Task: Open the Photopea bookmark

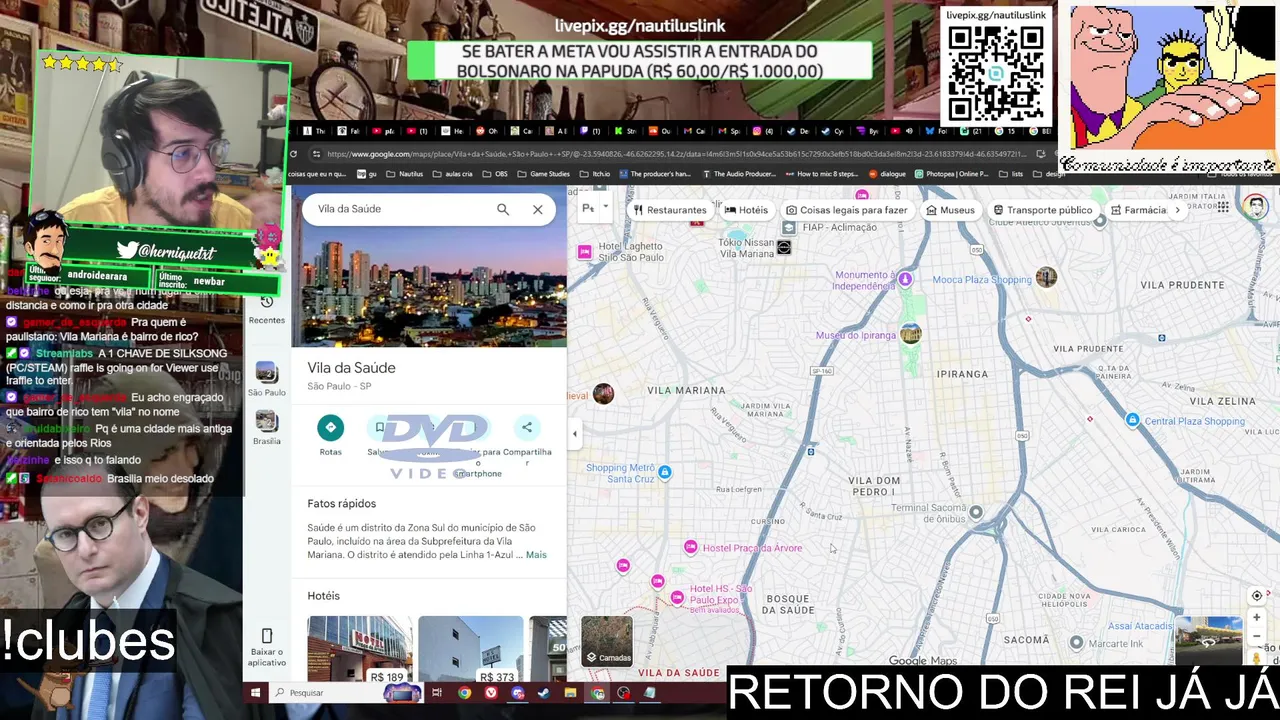Action: click(x=950, y=174)
